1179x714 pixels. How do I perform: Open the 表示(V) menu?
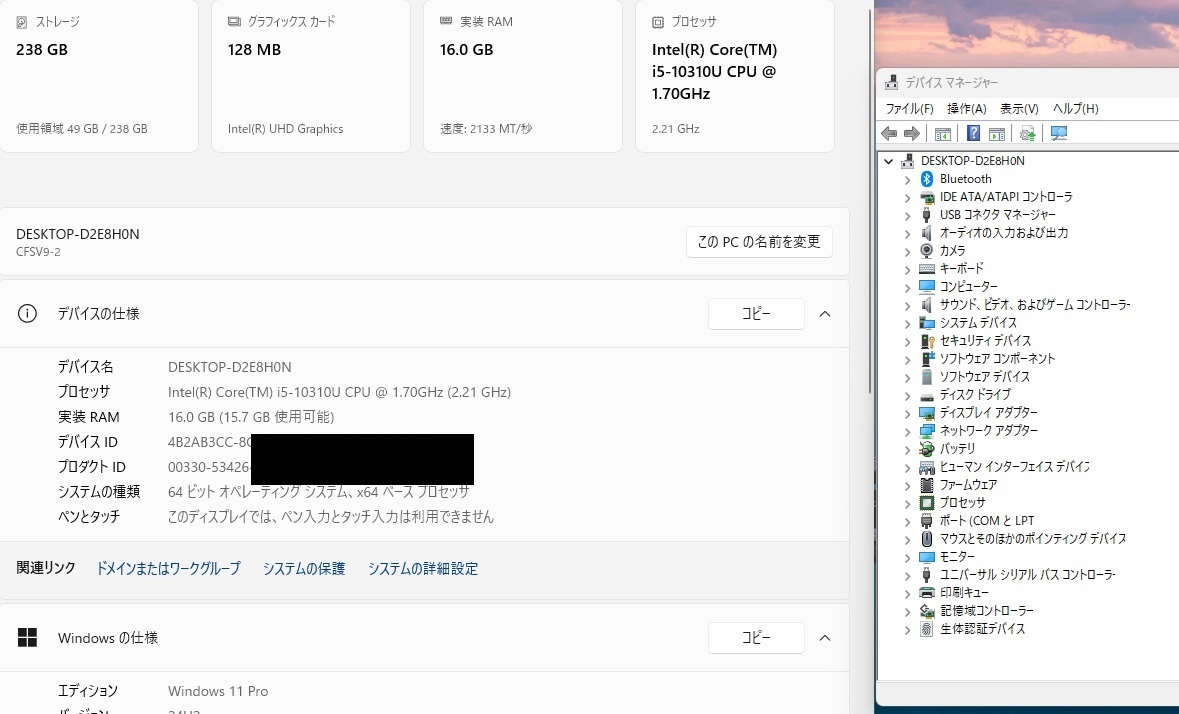coord(1019,109)
